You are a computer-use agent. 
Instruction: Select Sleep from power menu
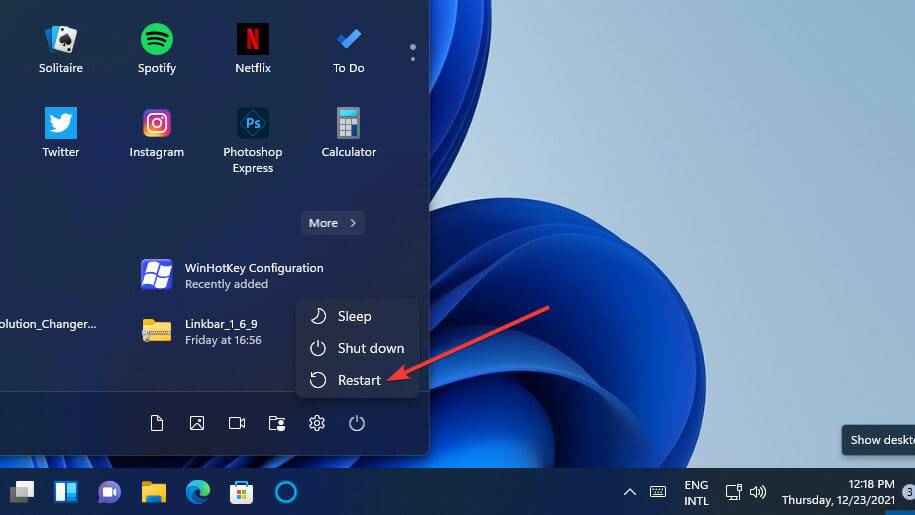coord(357,316)
